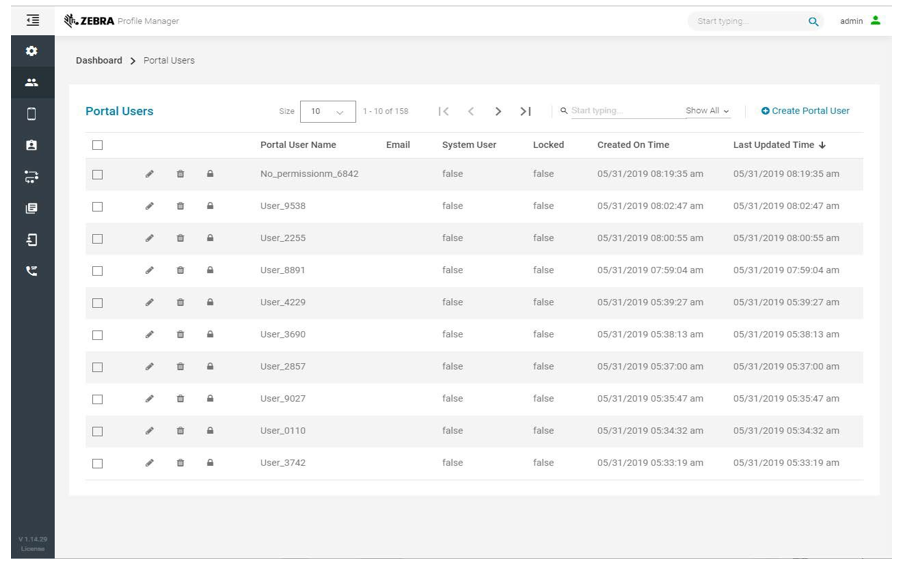The height and width of the screenshot is (564, 903).
Task: Navigate to Dashboard breadcrumb
Action: 99,61
